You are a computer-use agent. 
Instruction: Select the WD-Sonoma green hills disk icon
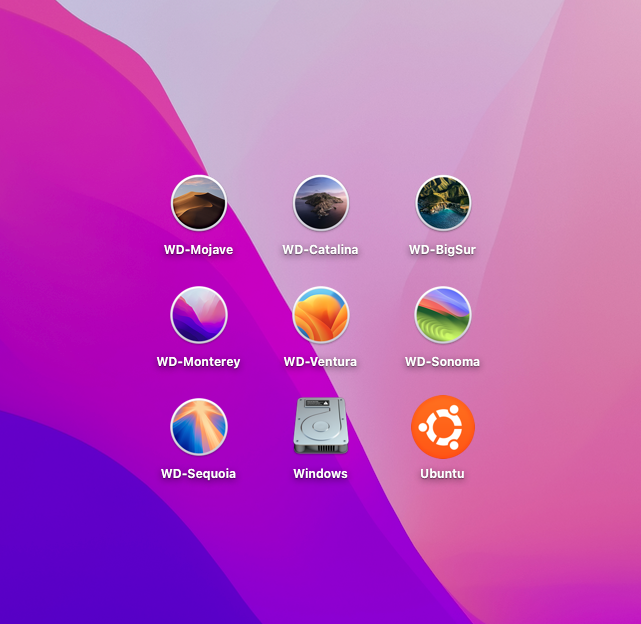[443, 314]
